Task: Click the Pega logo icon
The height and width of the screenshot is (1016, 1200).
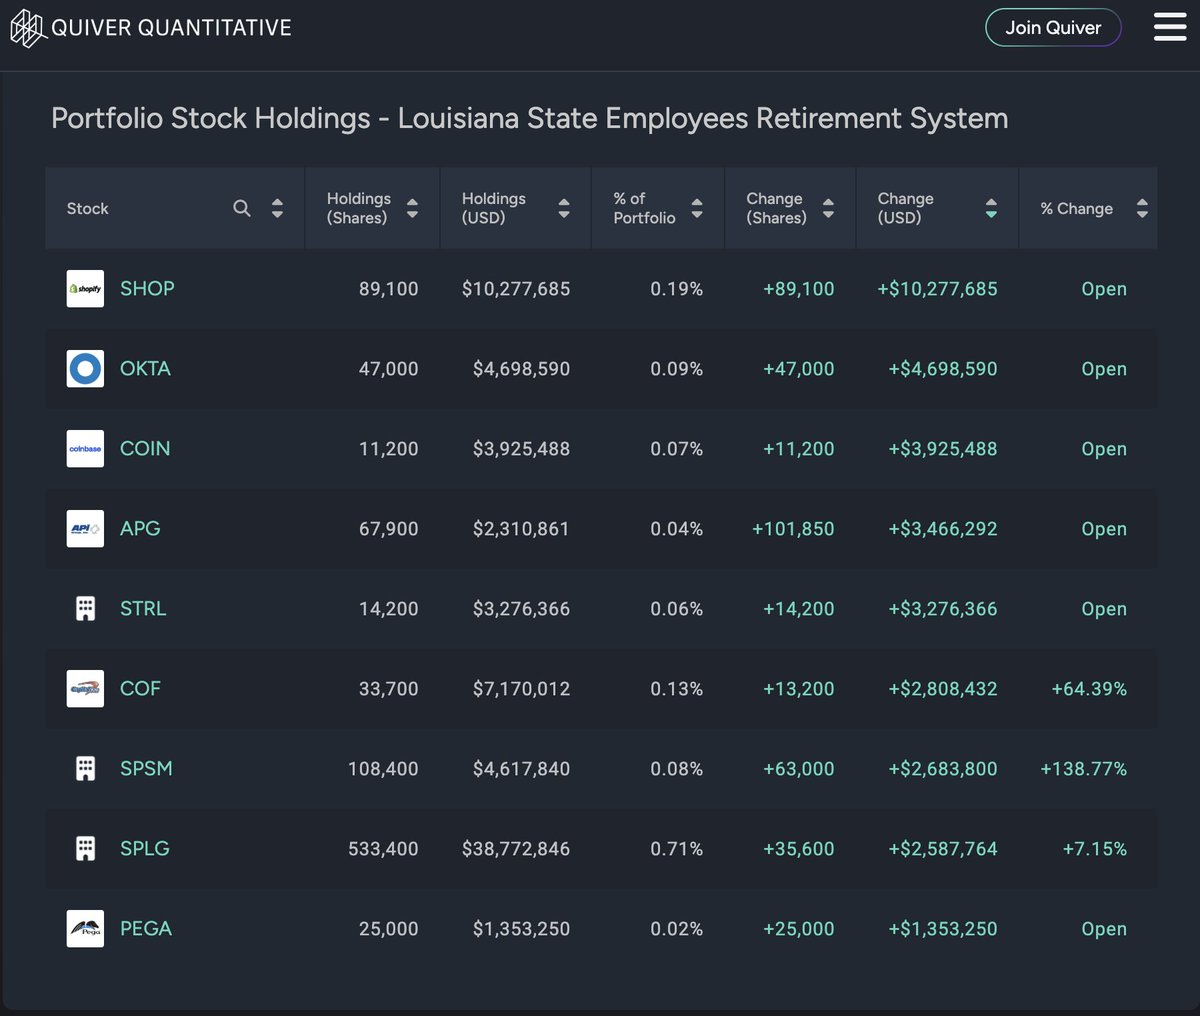Action: [85, 929]
